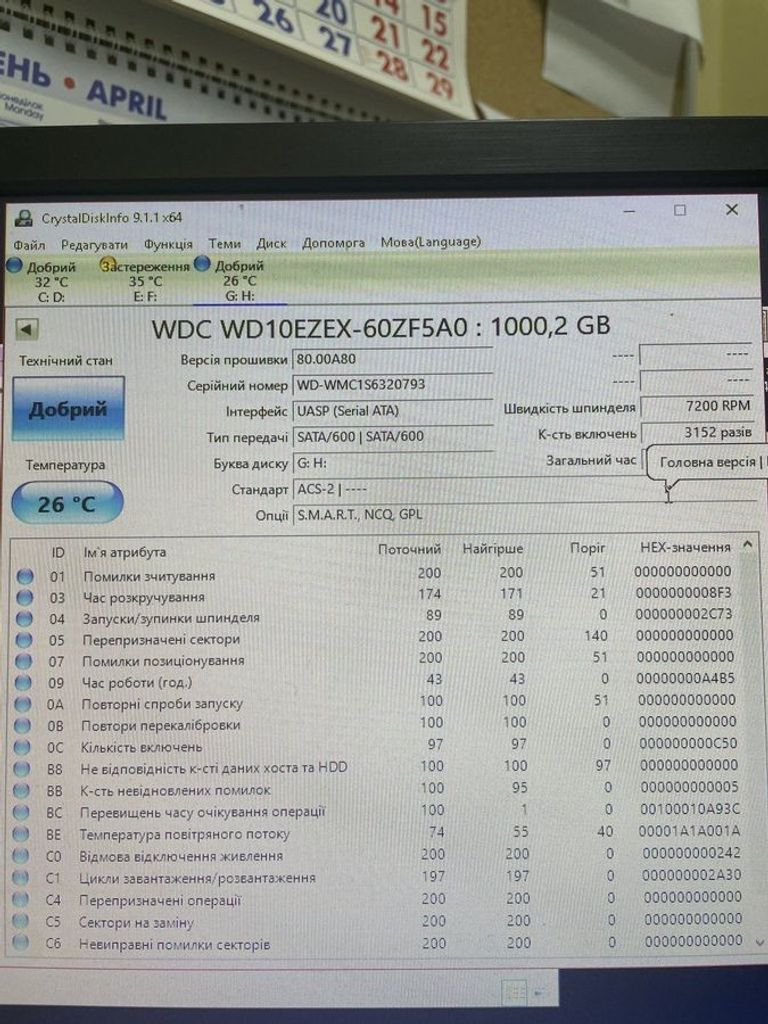Click status dot for 09 Час роботи
Screen dimensions: 768x1024
tap(23, 682)
